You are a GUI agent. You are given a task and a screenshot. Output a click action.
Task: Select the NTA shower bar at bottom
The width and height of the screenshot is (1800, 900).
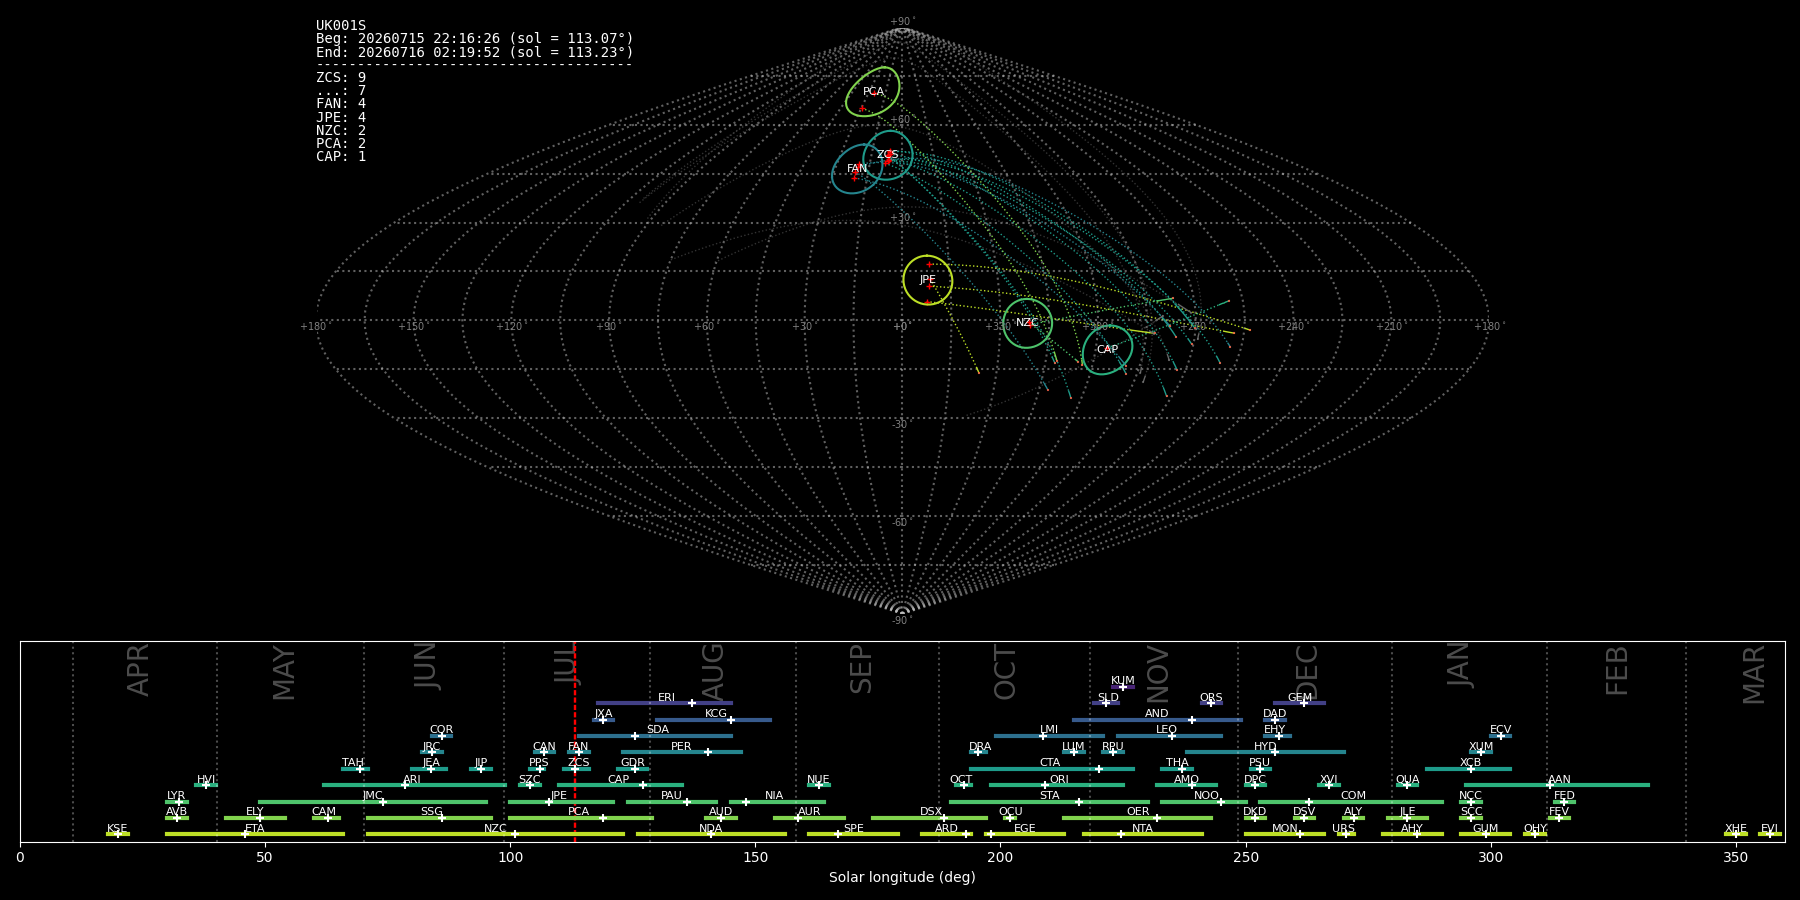tap(1143, 834)
